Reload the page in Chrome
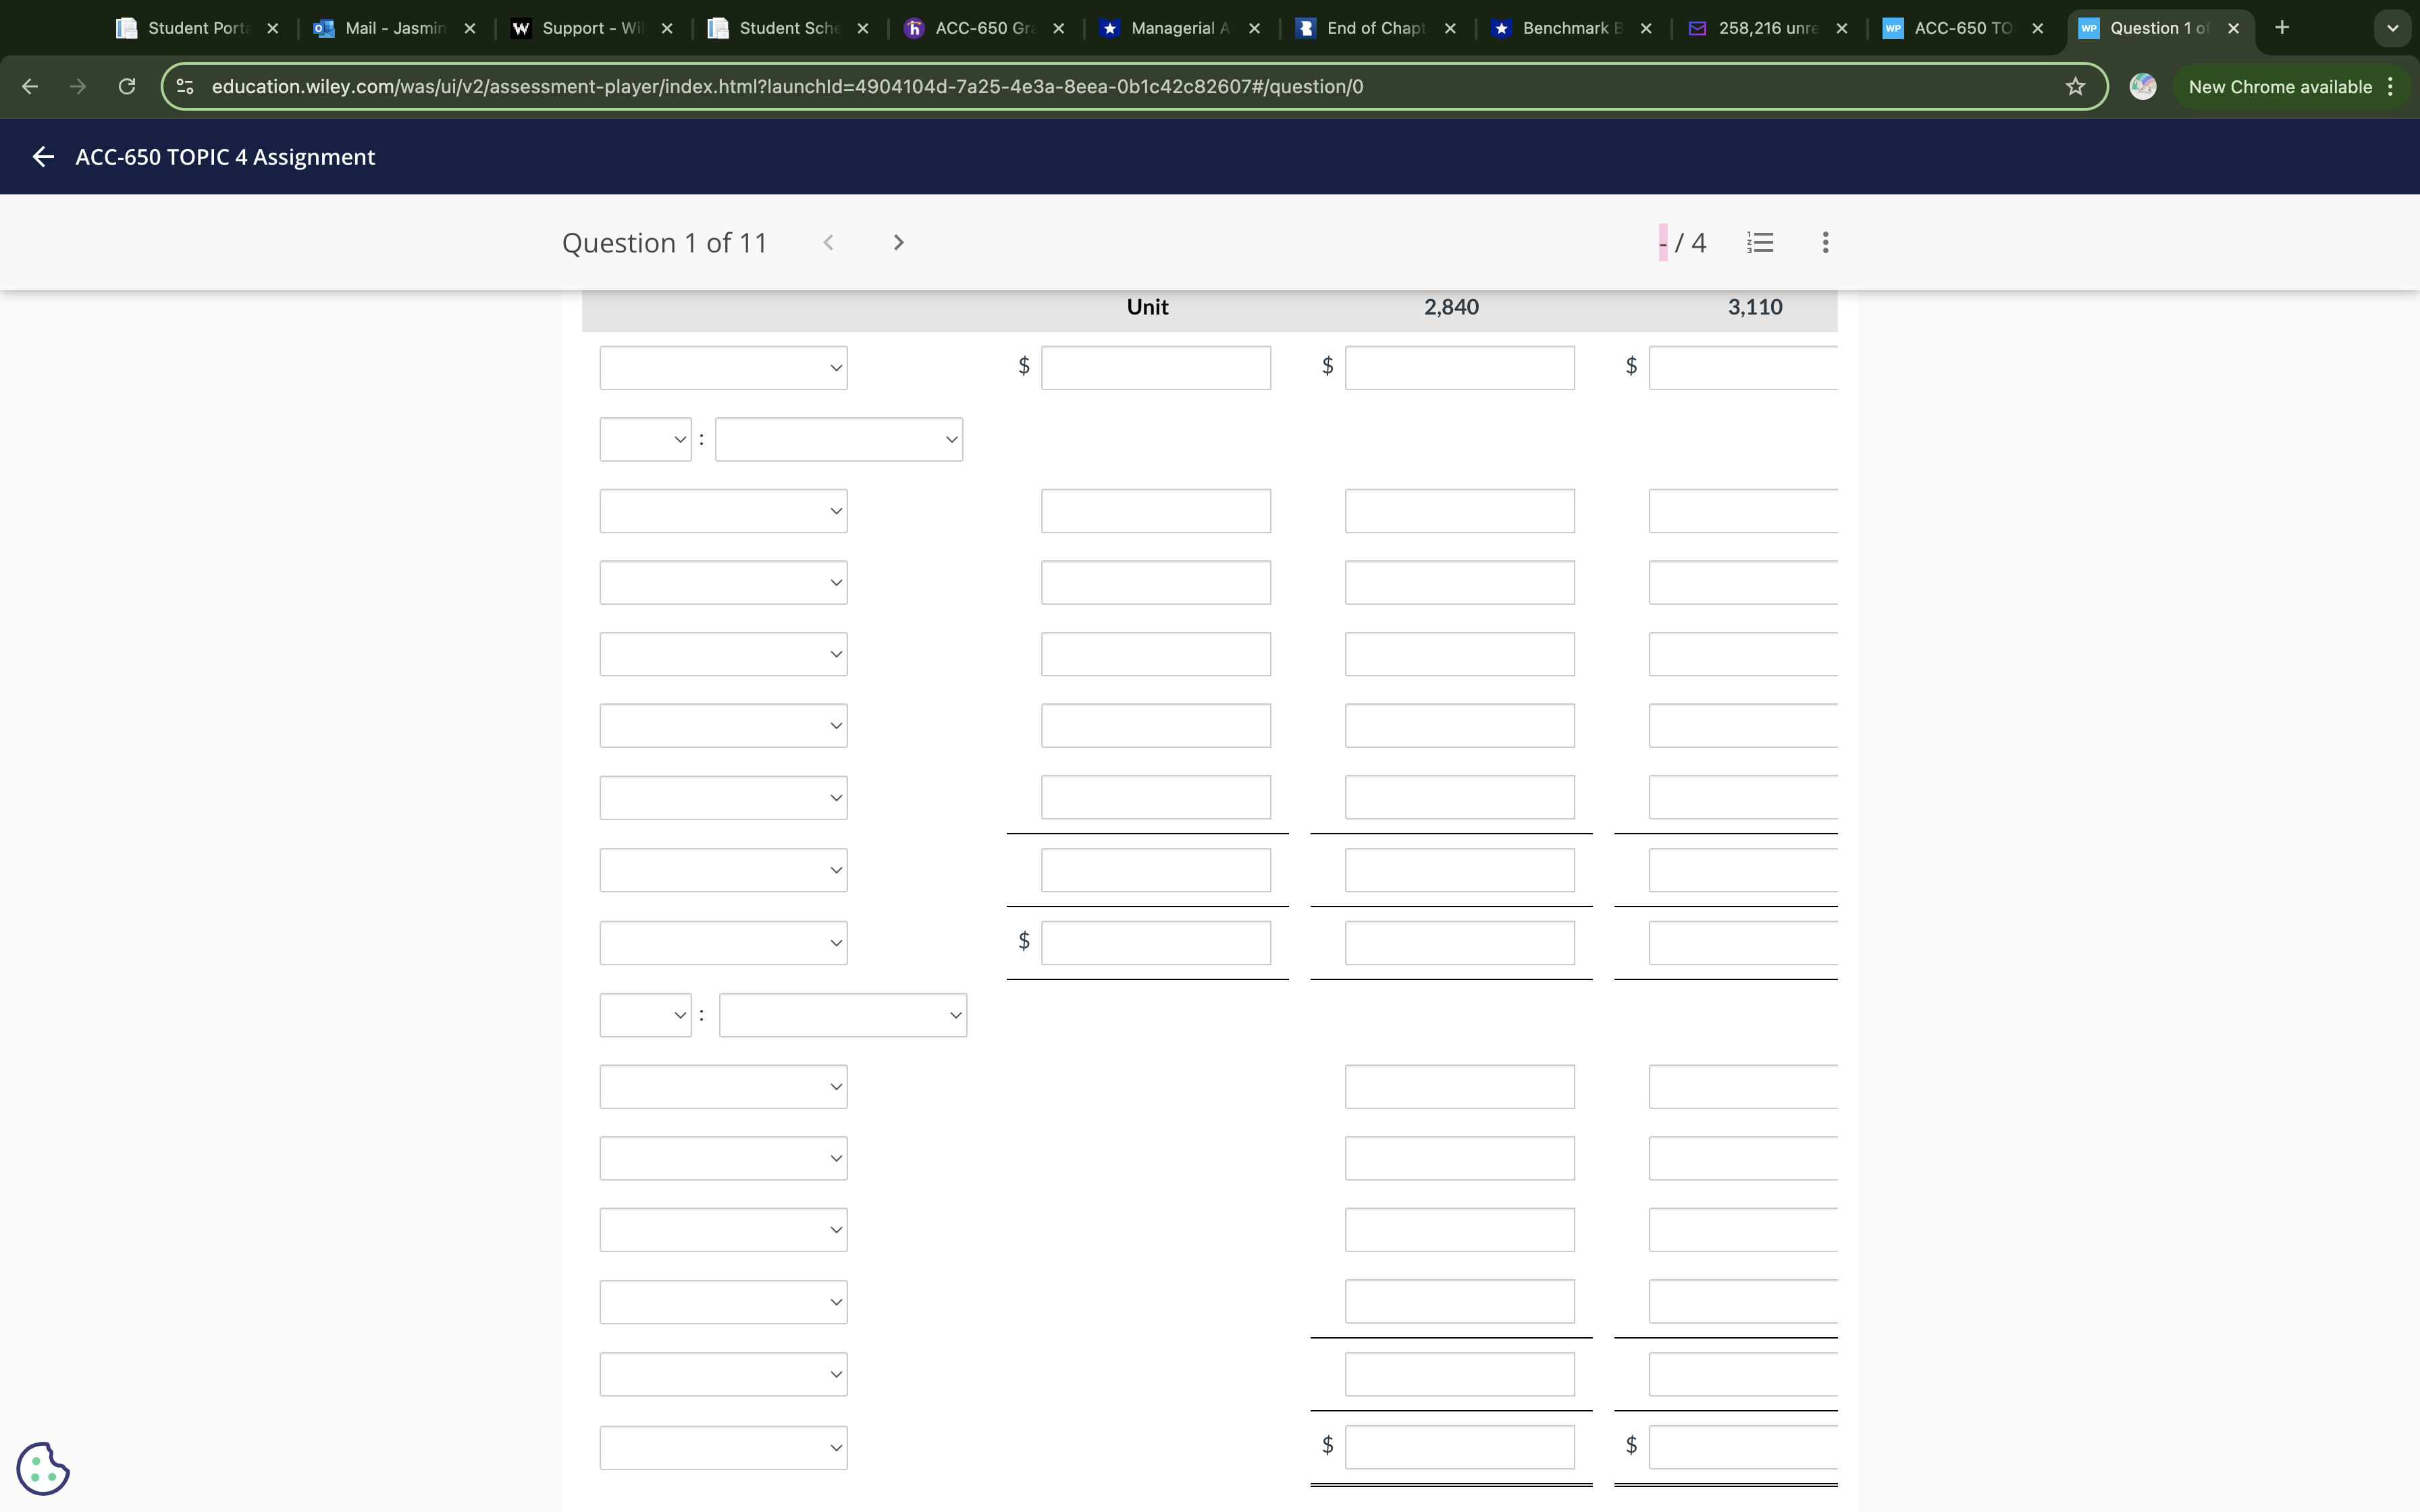The image size is (2420, 1512). pos(127,87)
